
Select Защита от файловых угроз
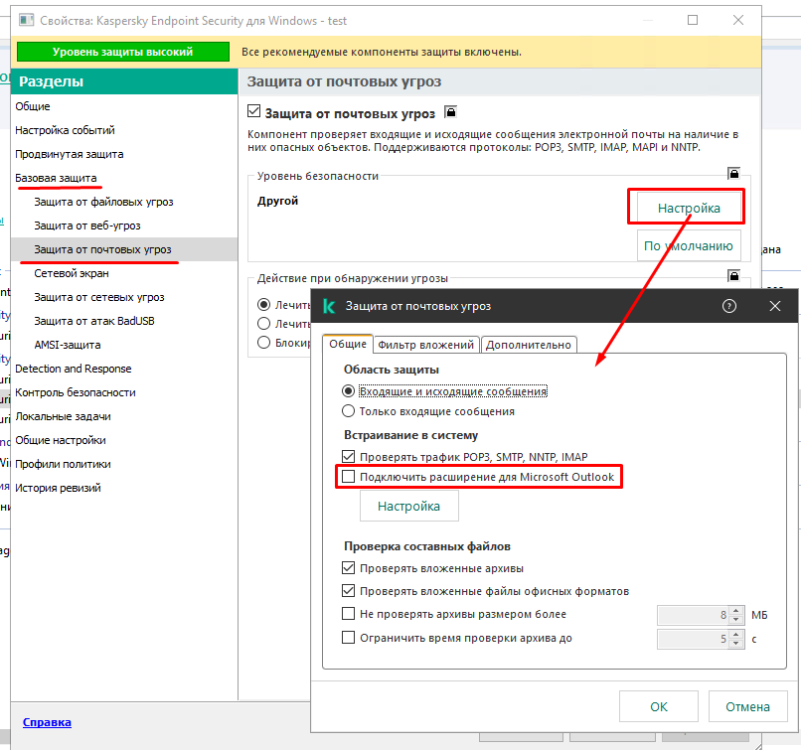pos(104,202)
